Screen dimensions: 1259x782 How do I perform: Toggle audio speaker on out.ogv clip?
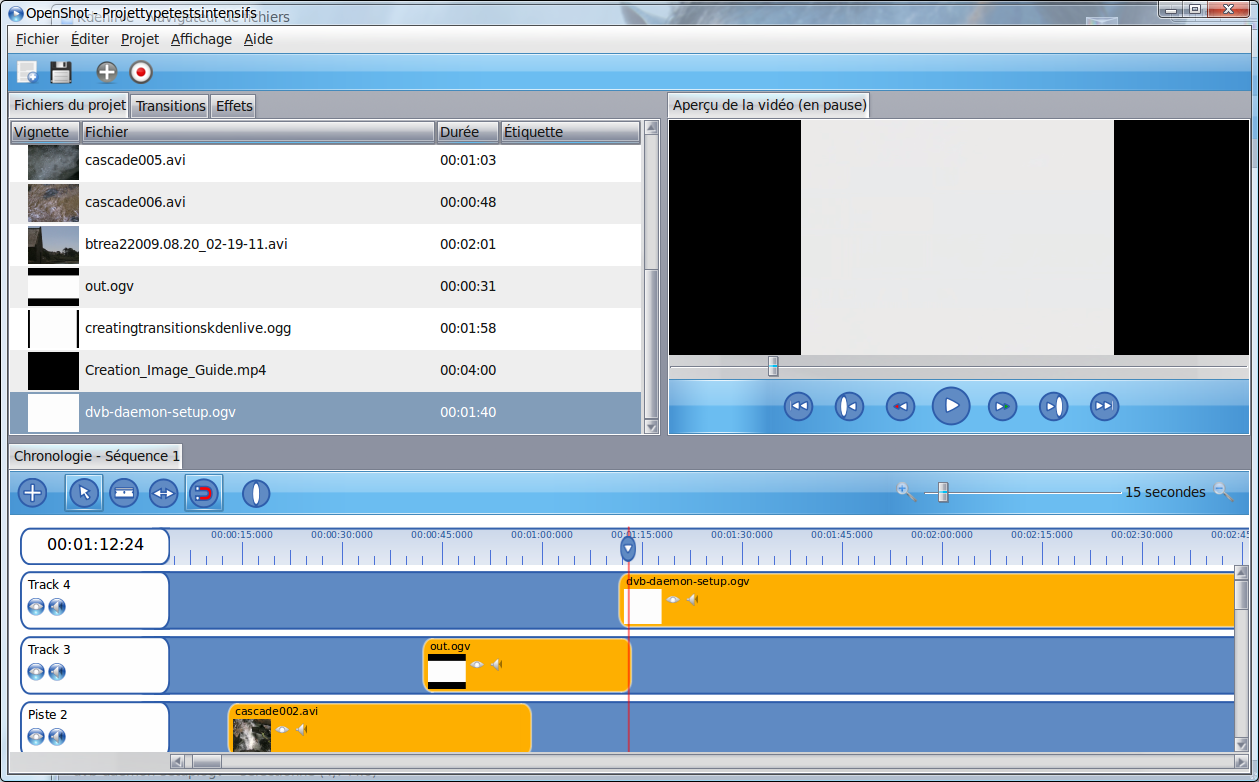tap(496, 665)
